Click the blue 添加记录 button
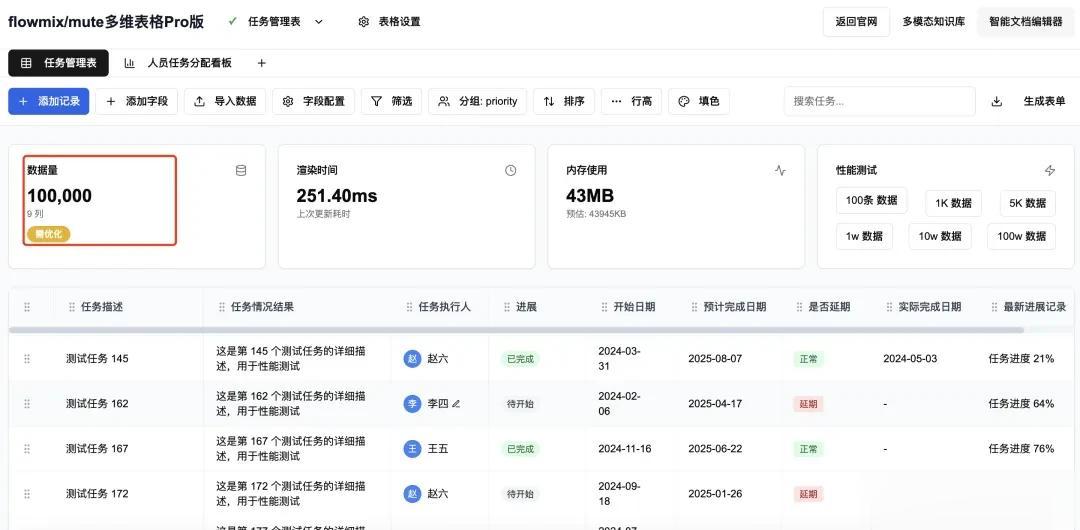Image resolution: width=1080 pixels, height=530 pixels. coord(49,101)
